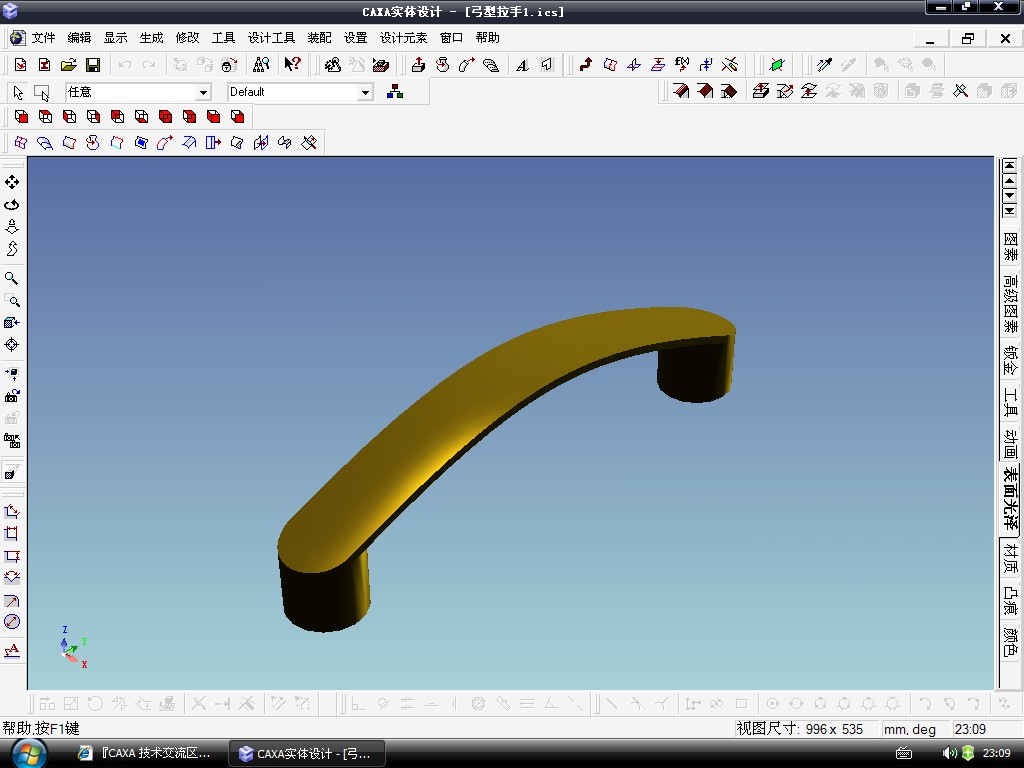Open the 显示 menu
The height and width of the screenshot is (768, 1024).
click(x=116, y=38)
